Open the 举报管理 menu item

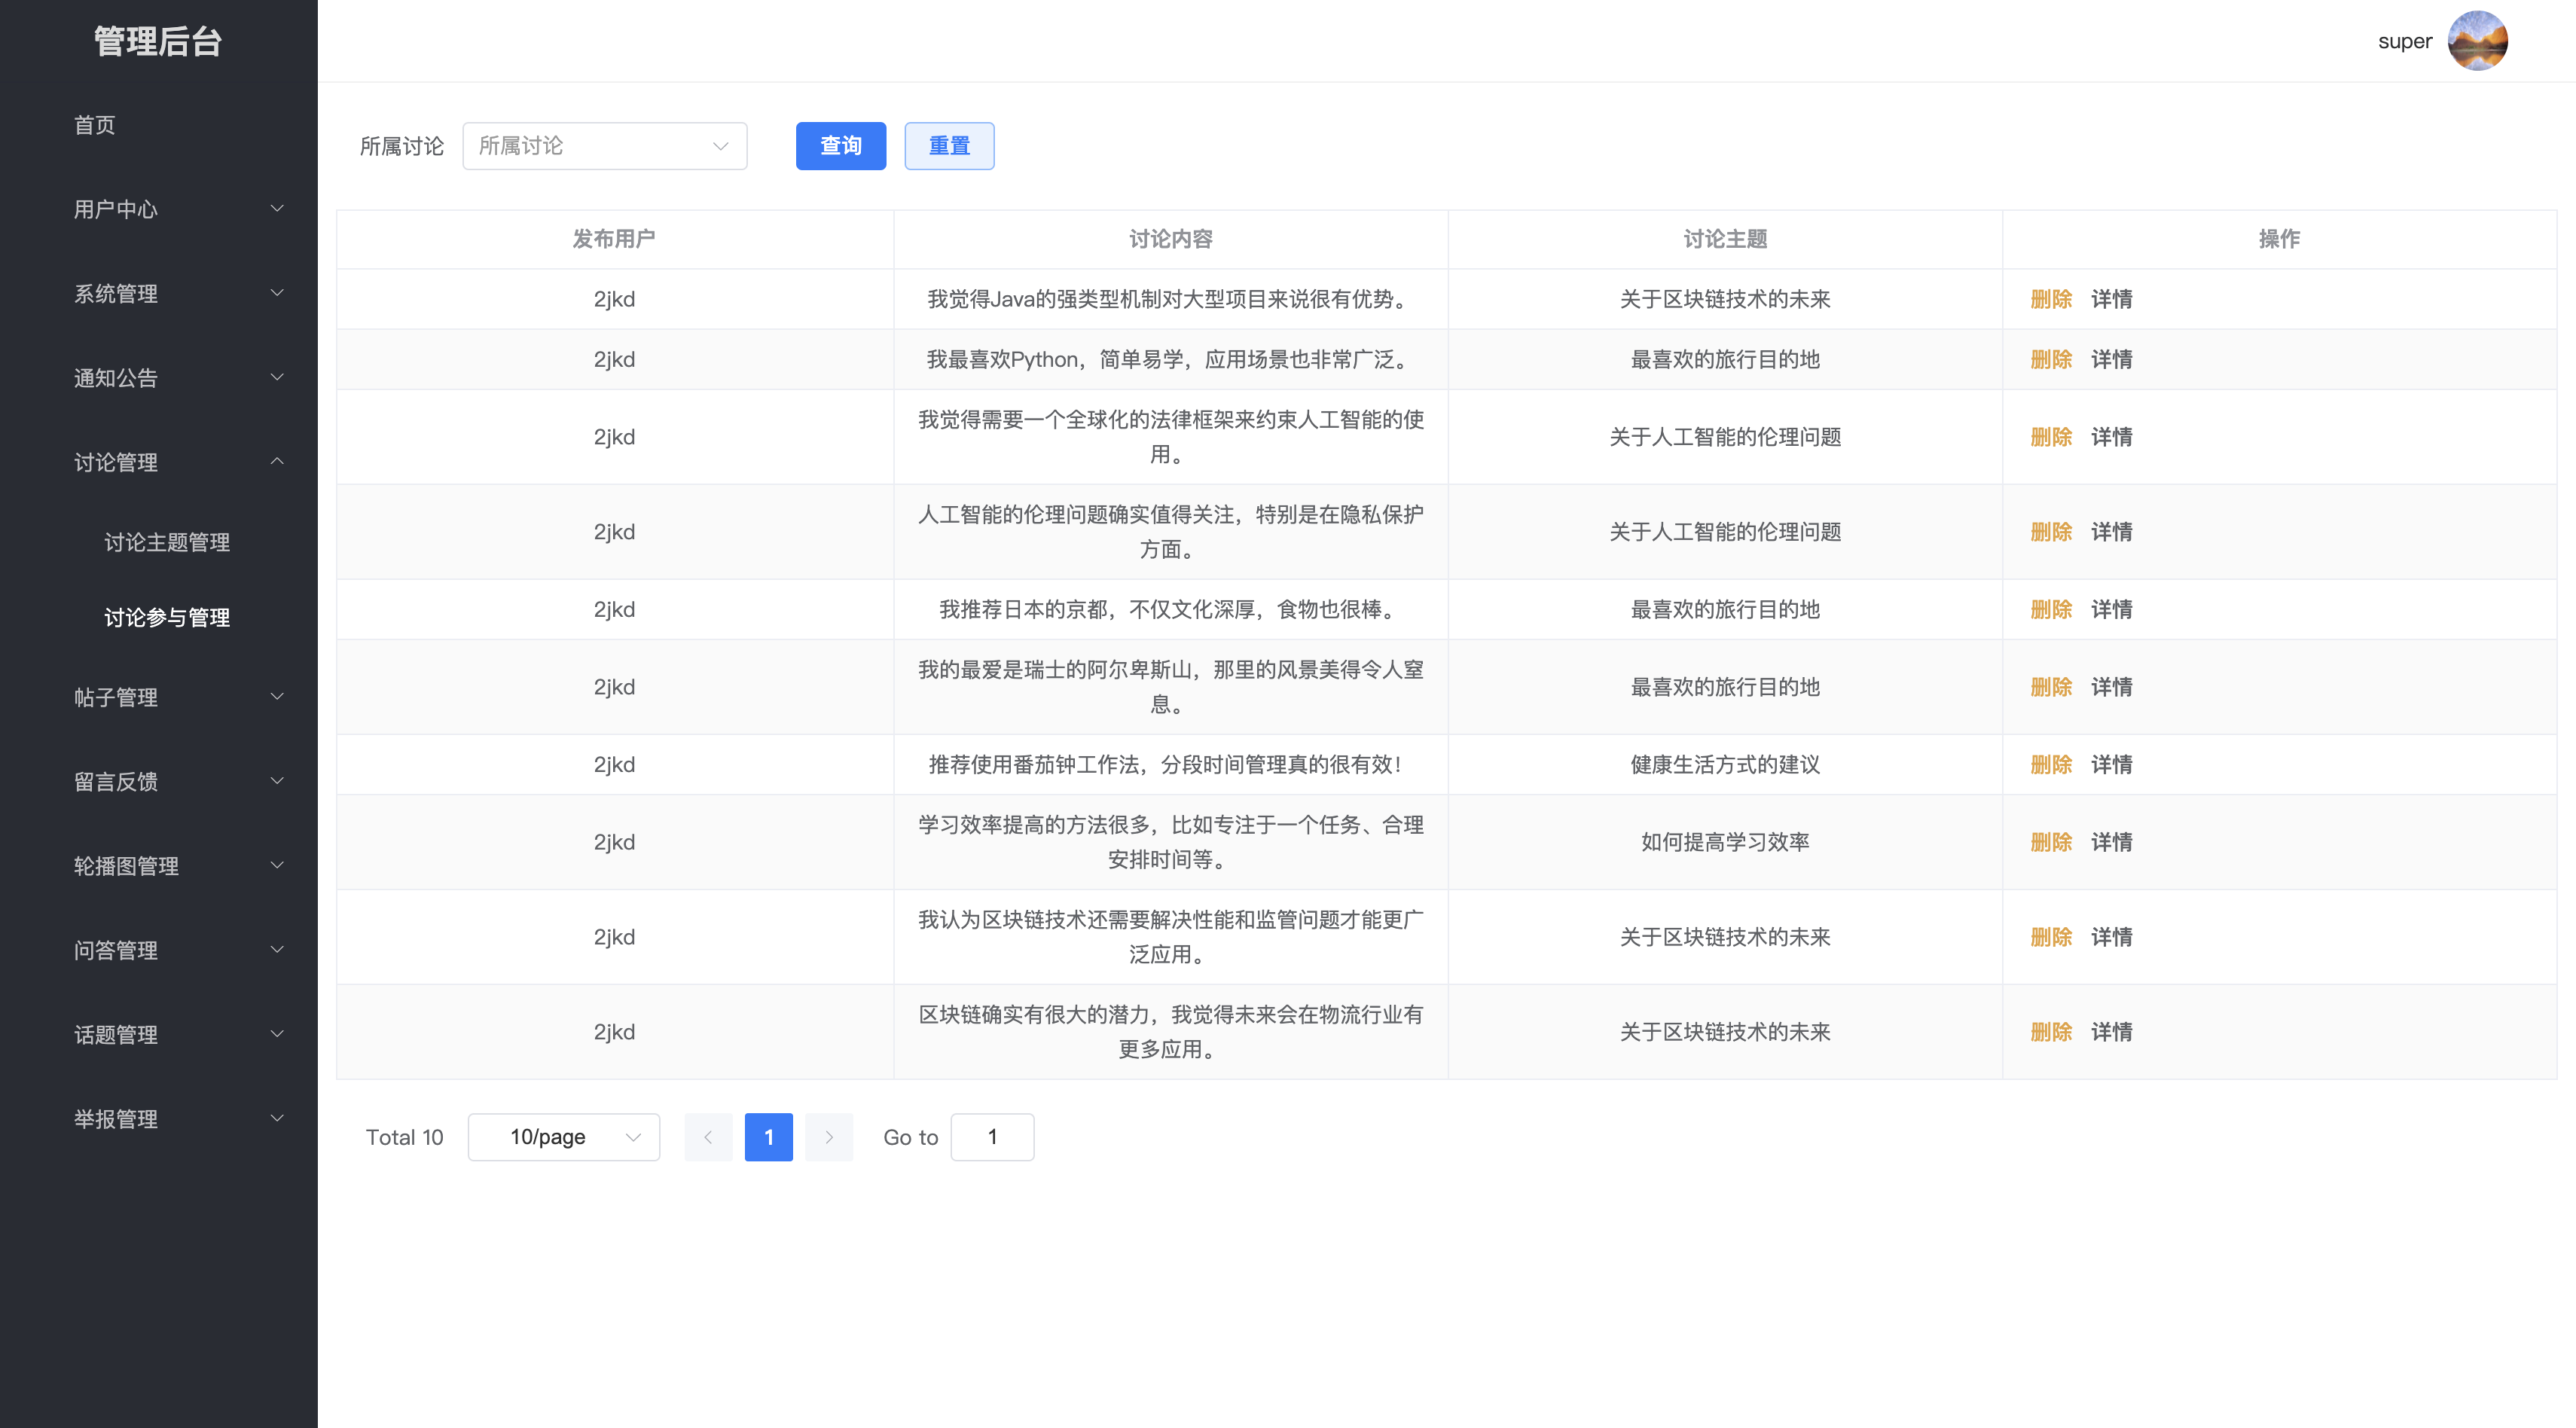pyautogui.click(x=115, y=1119)
